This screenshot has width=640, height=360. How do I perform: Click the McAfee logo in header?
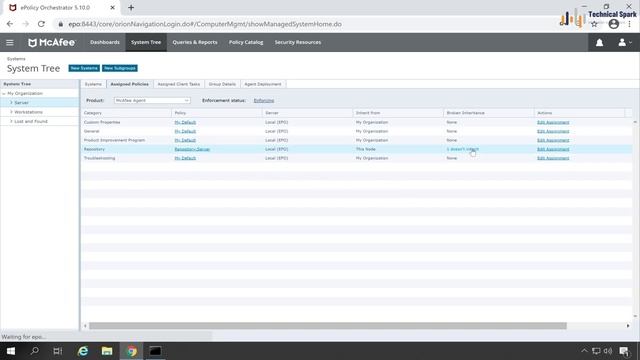point(51,42)
